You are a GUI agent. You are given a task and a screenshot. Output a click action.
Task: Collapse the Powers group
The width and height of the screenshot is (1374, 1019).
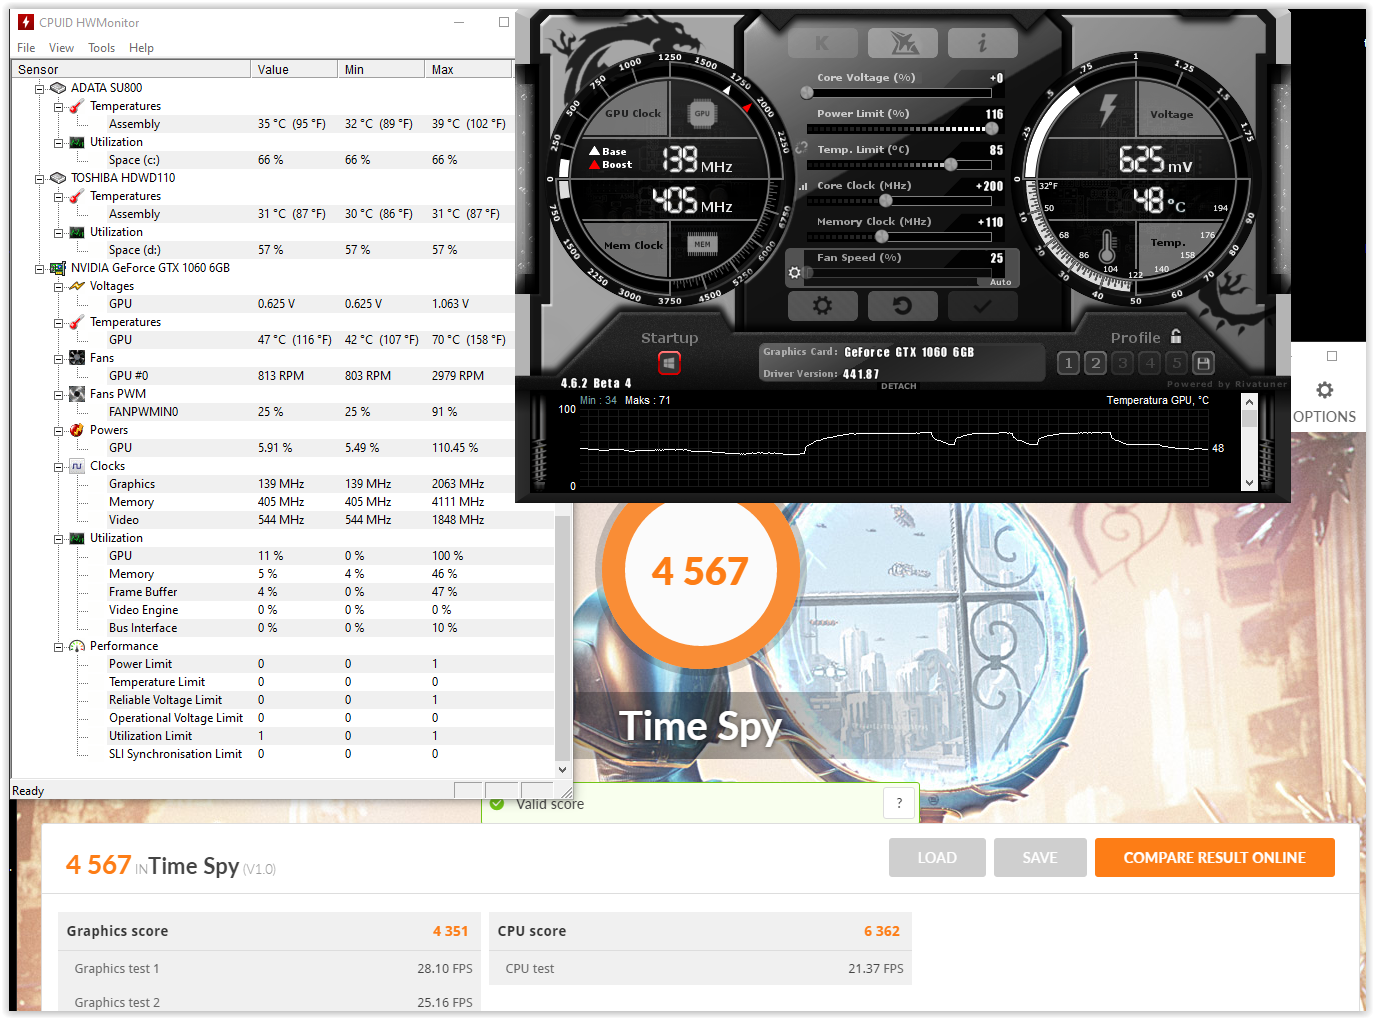click(59, 430)
